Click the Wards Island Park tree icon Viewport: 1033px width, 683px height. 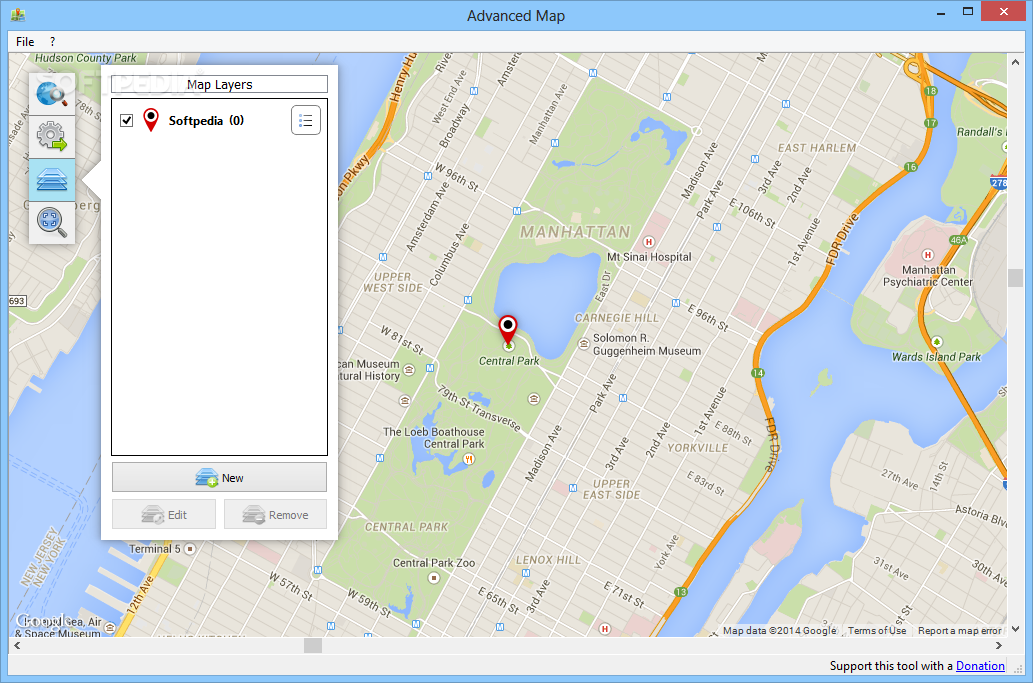[937, 342]
